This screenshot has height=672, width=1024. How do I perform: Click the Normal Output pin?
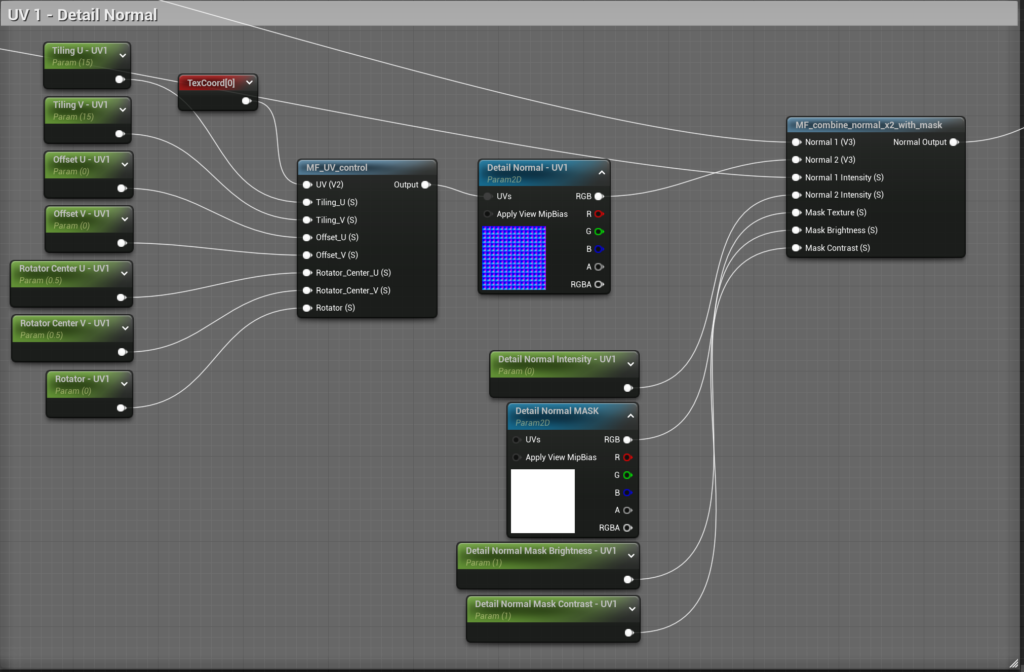954,142
